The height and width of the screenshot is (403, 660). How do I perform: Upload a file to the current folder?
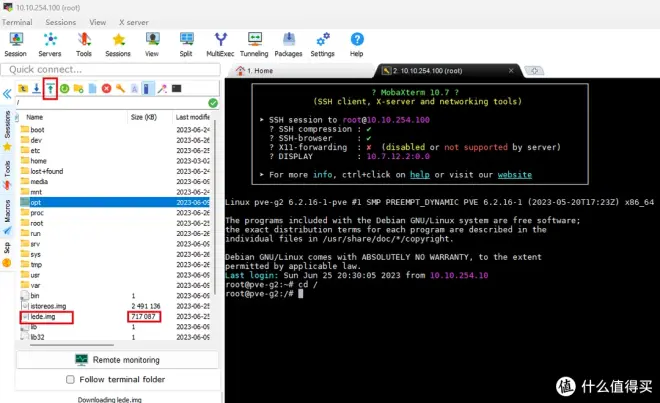point(51,88)
